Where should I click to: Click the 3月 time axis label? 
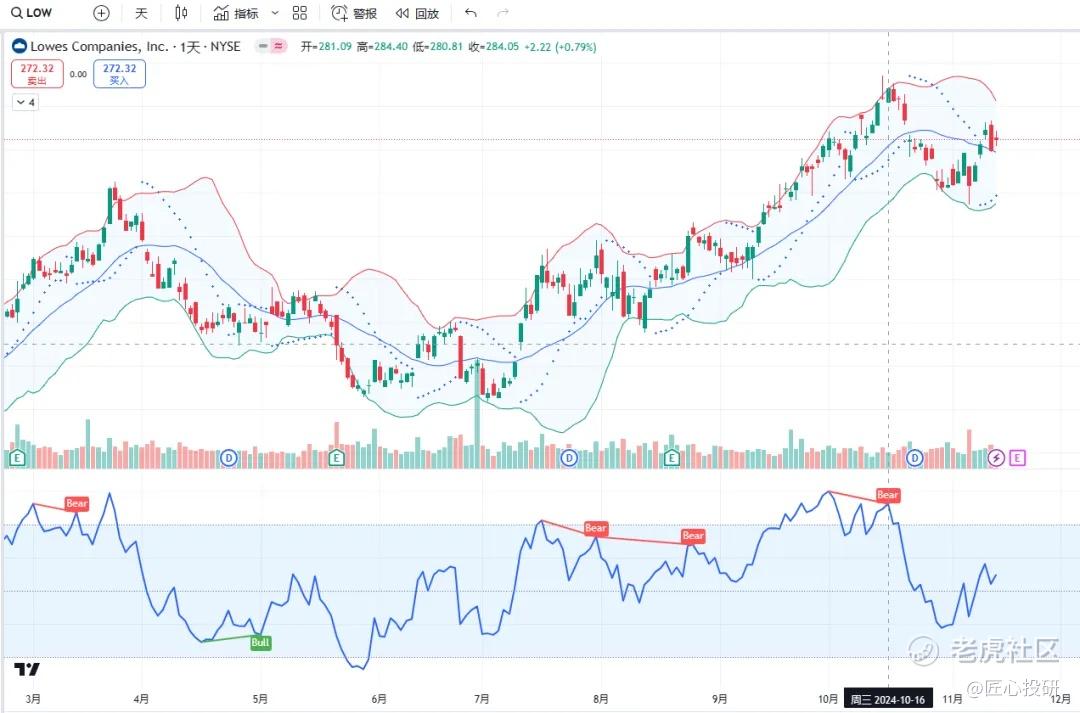pyautogui.click(x=33, y=699)
